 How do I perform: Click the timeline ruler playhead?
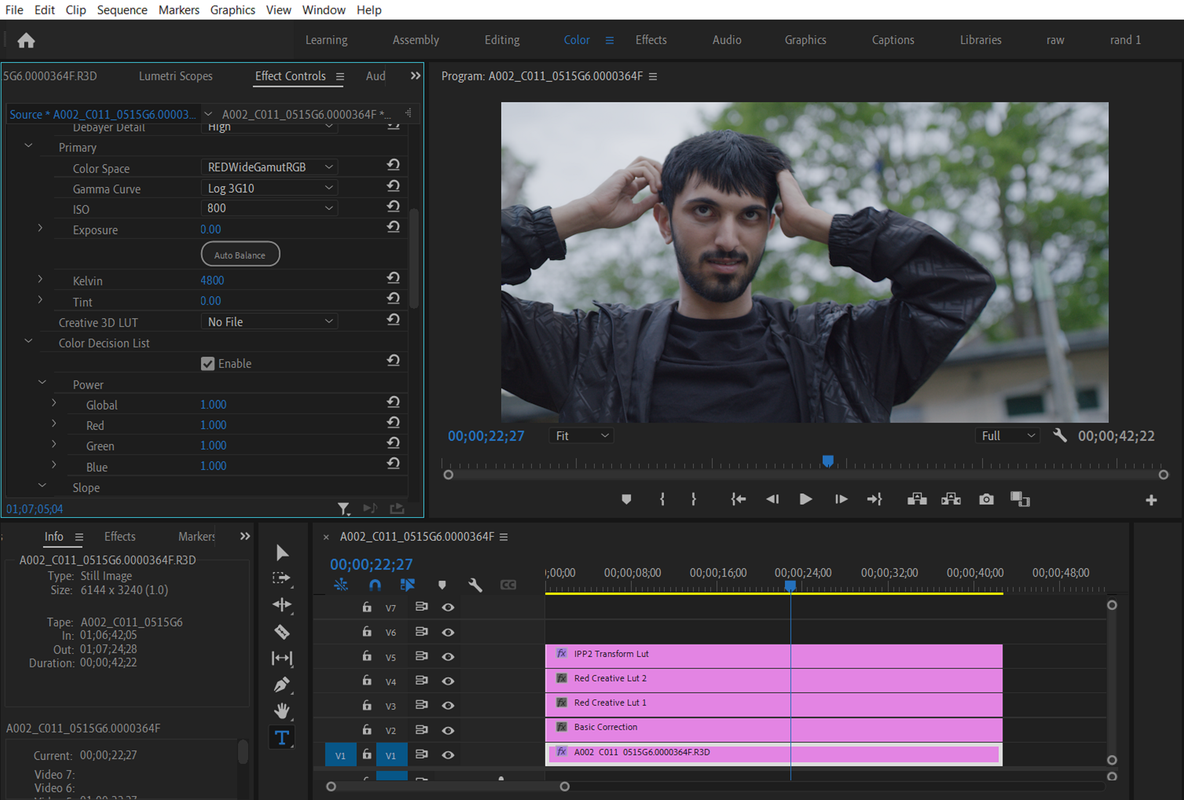(791, 585)
